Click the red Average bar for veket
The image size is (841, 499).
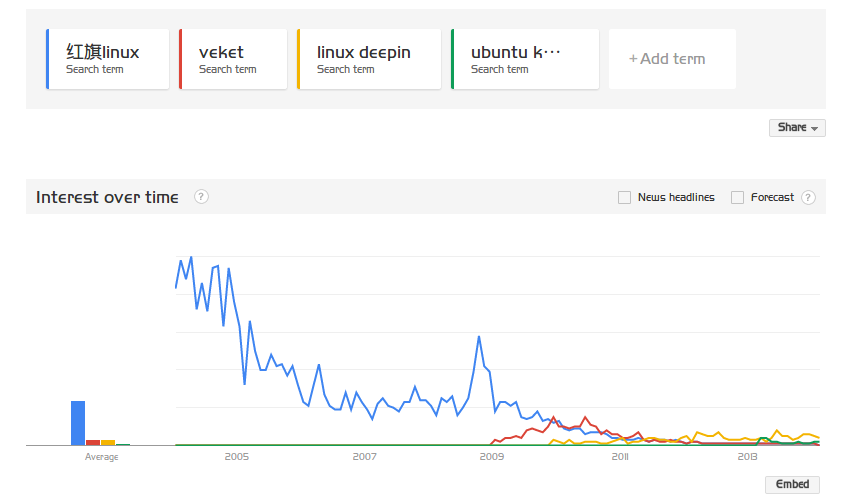pos(93,443)
